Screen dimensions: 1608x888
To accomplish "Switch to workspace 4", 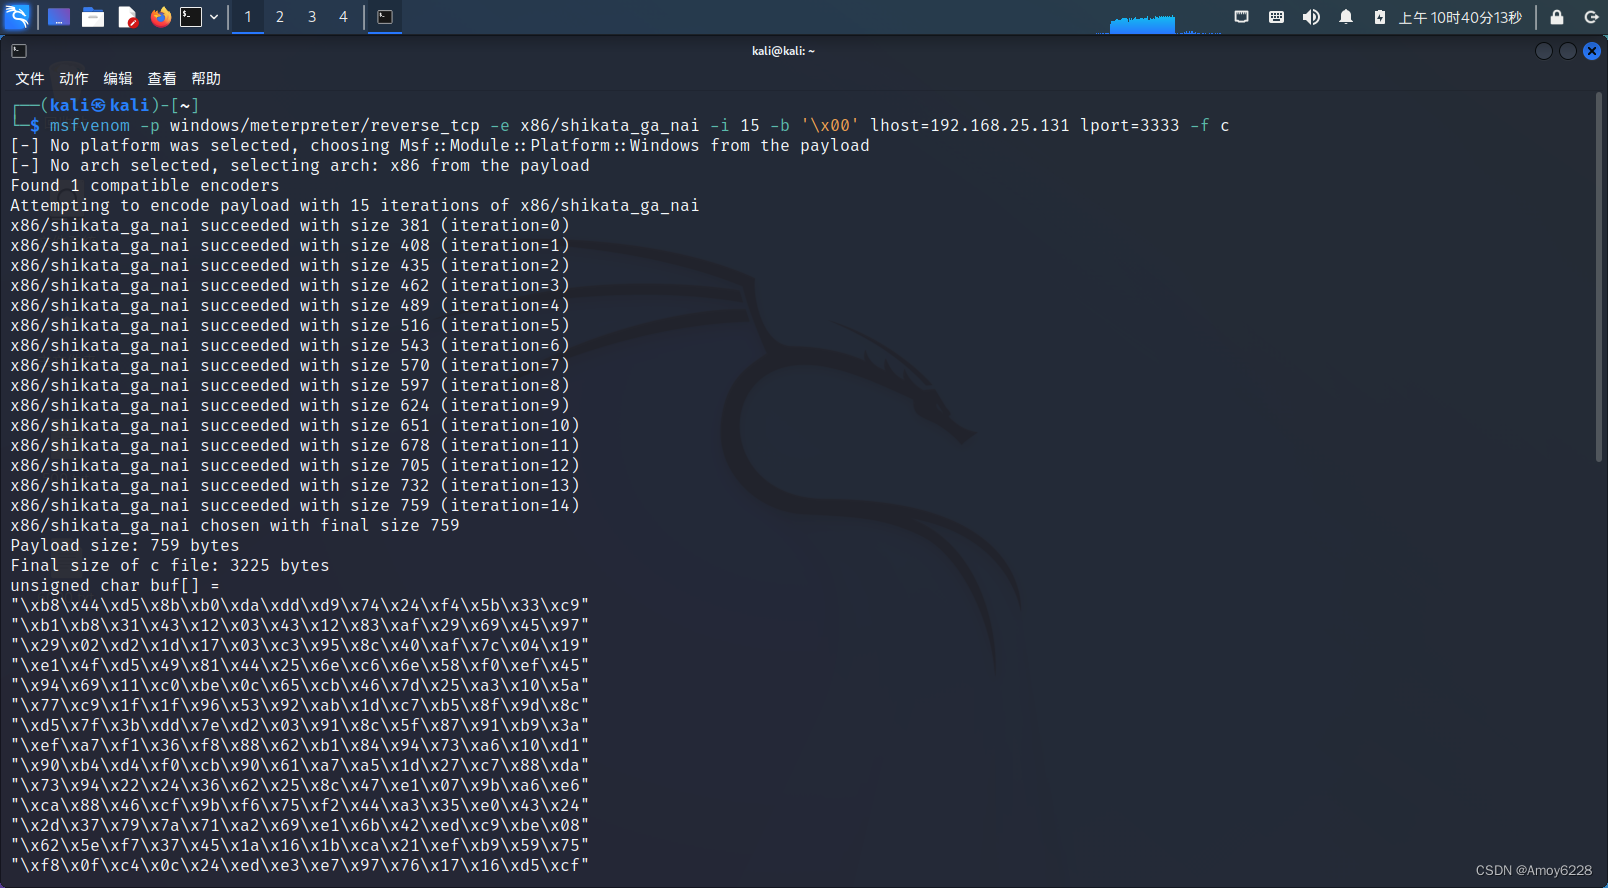I will click(343, 17).
